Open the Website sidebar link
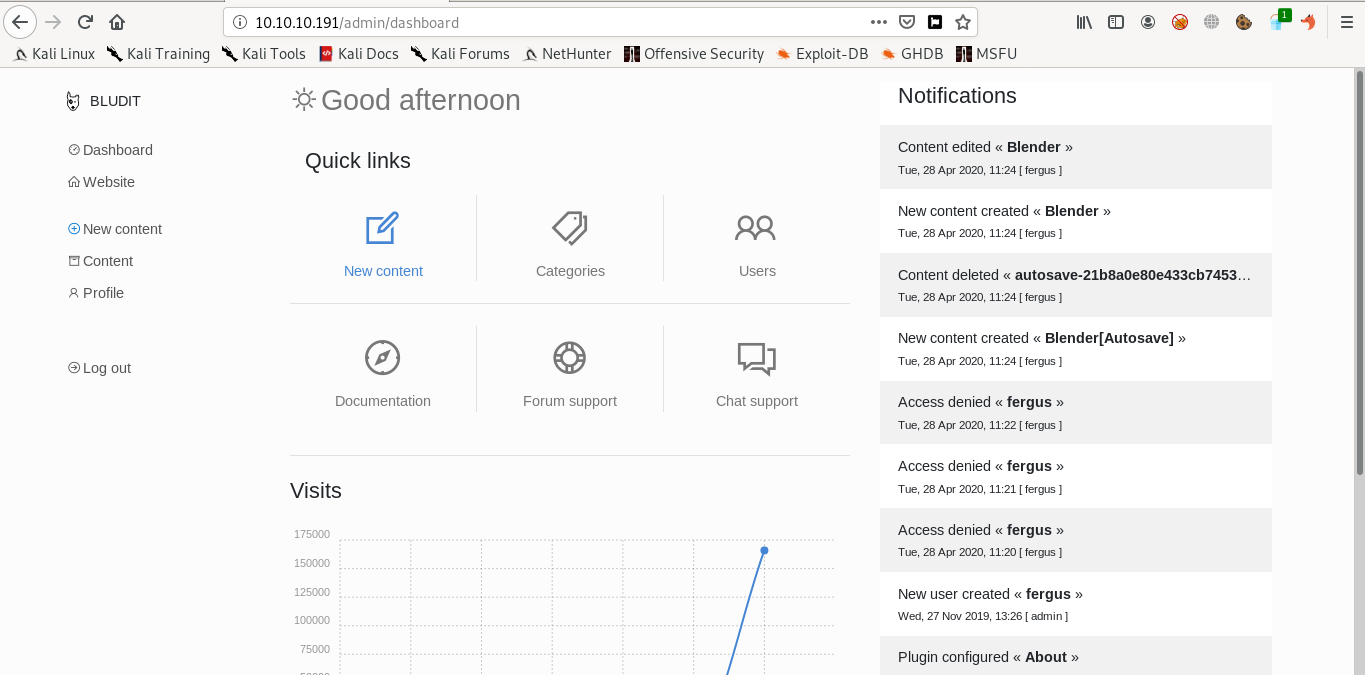 coord(108,182)
